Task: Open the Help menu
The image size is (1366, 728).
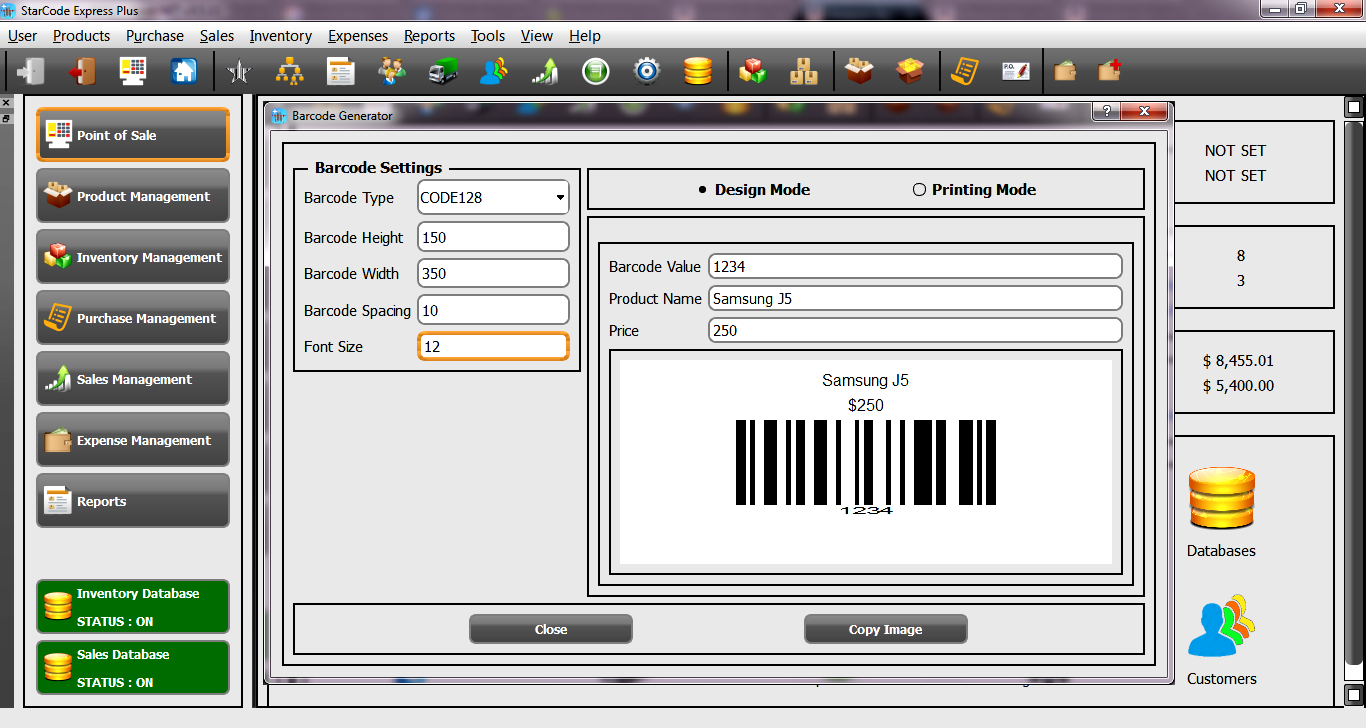Action: (x=585, y=36)
